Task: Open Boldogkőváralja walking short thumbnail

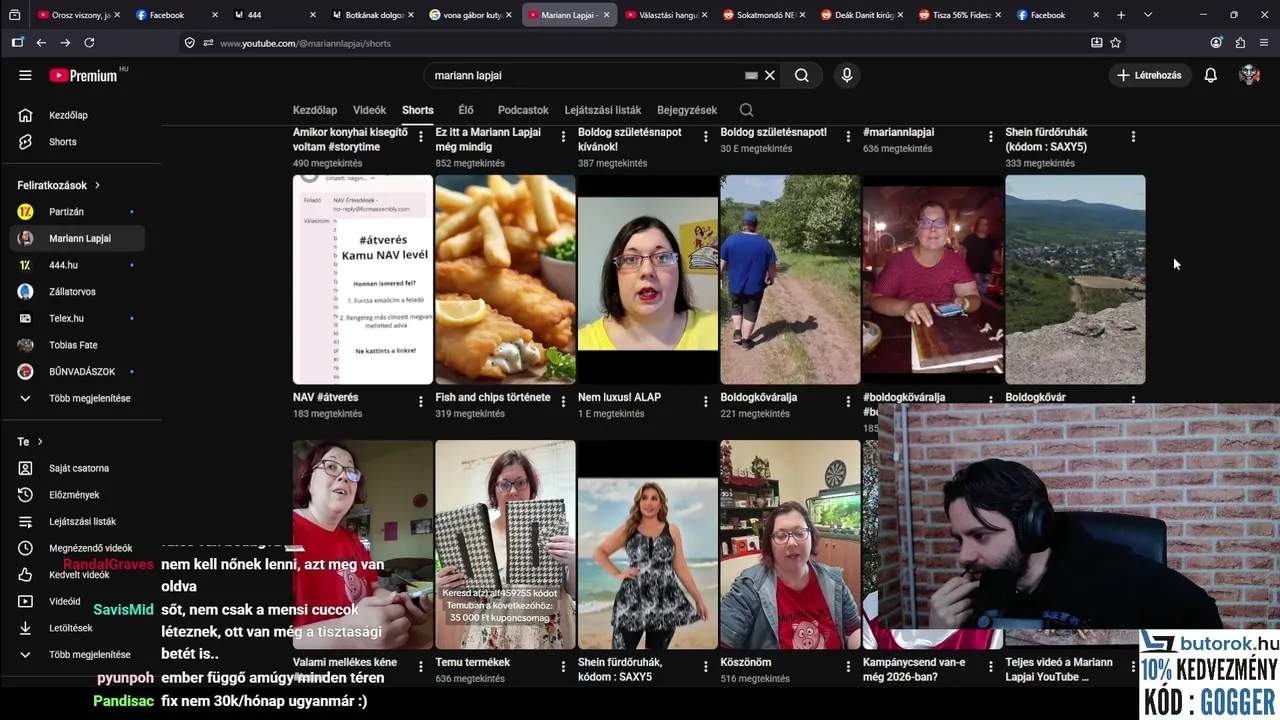Action: coord(790,280)
